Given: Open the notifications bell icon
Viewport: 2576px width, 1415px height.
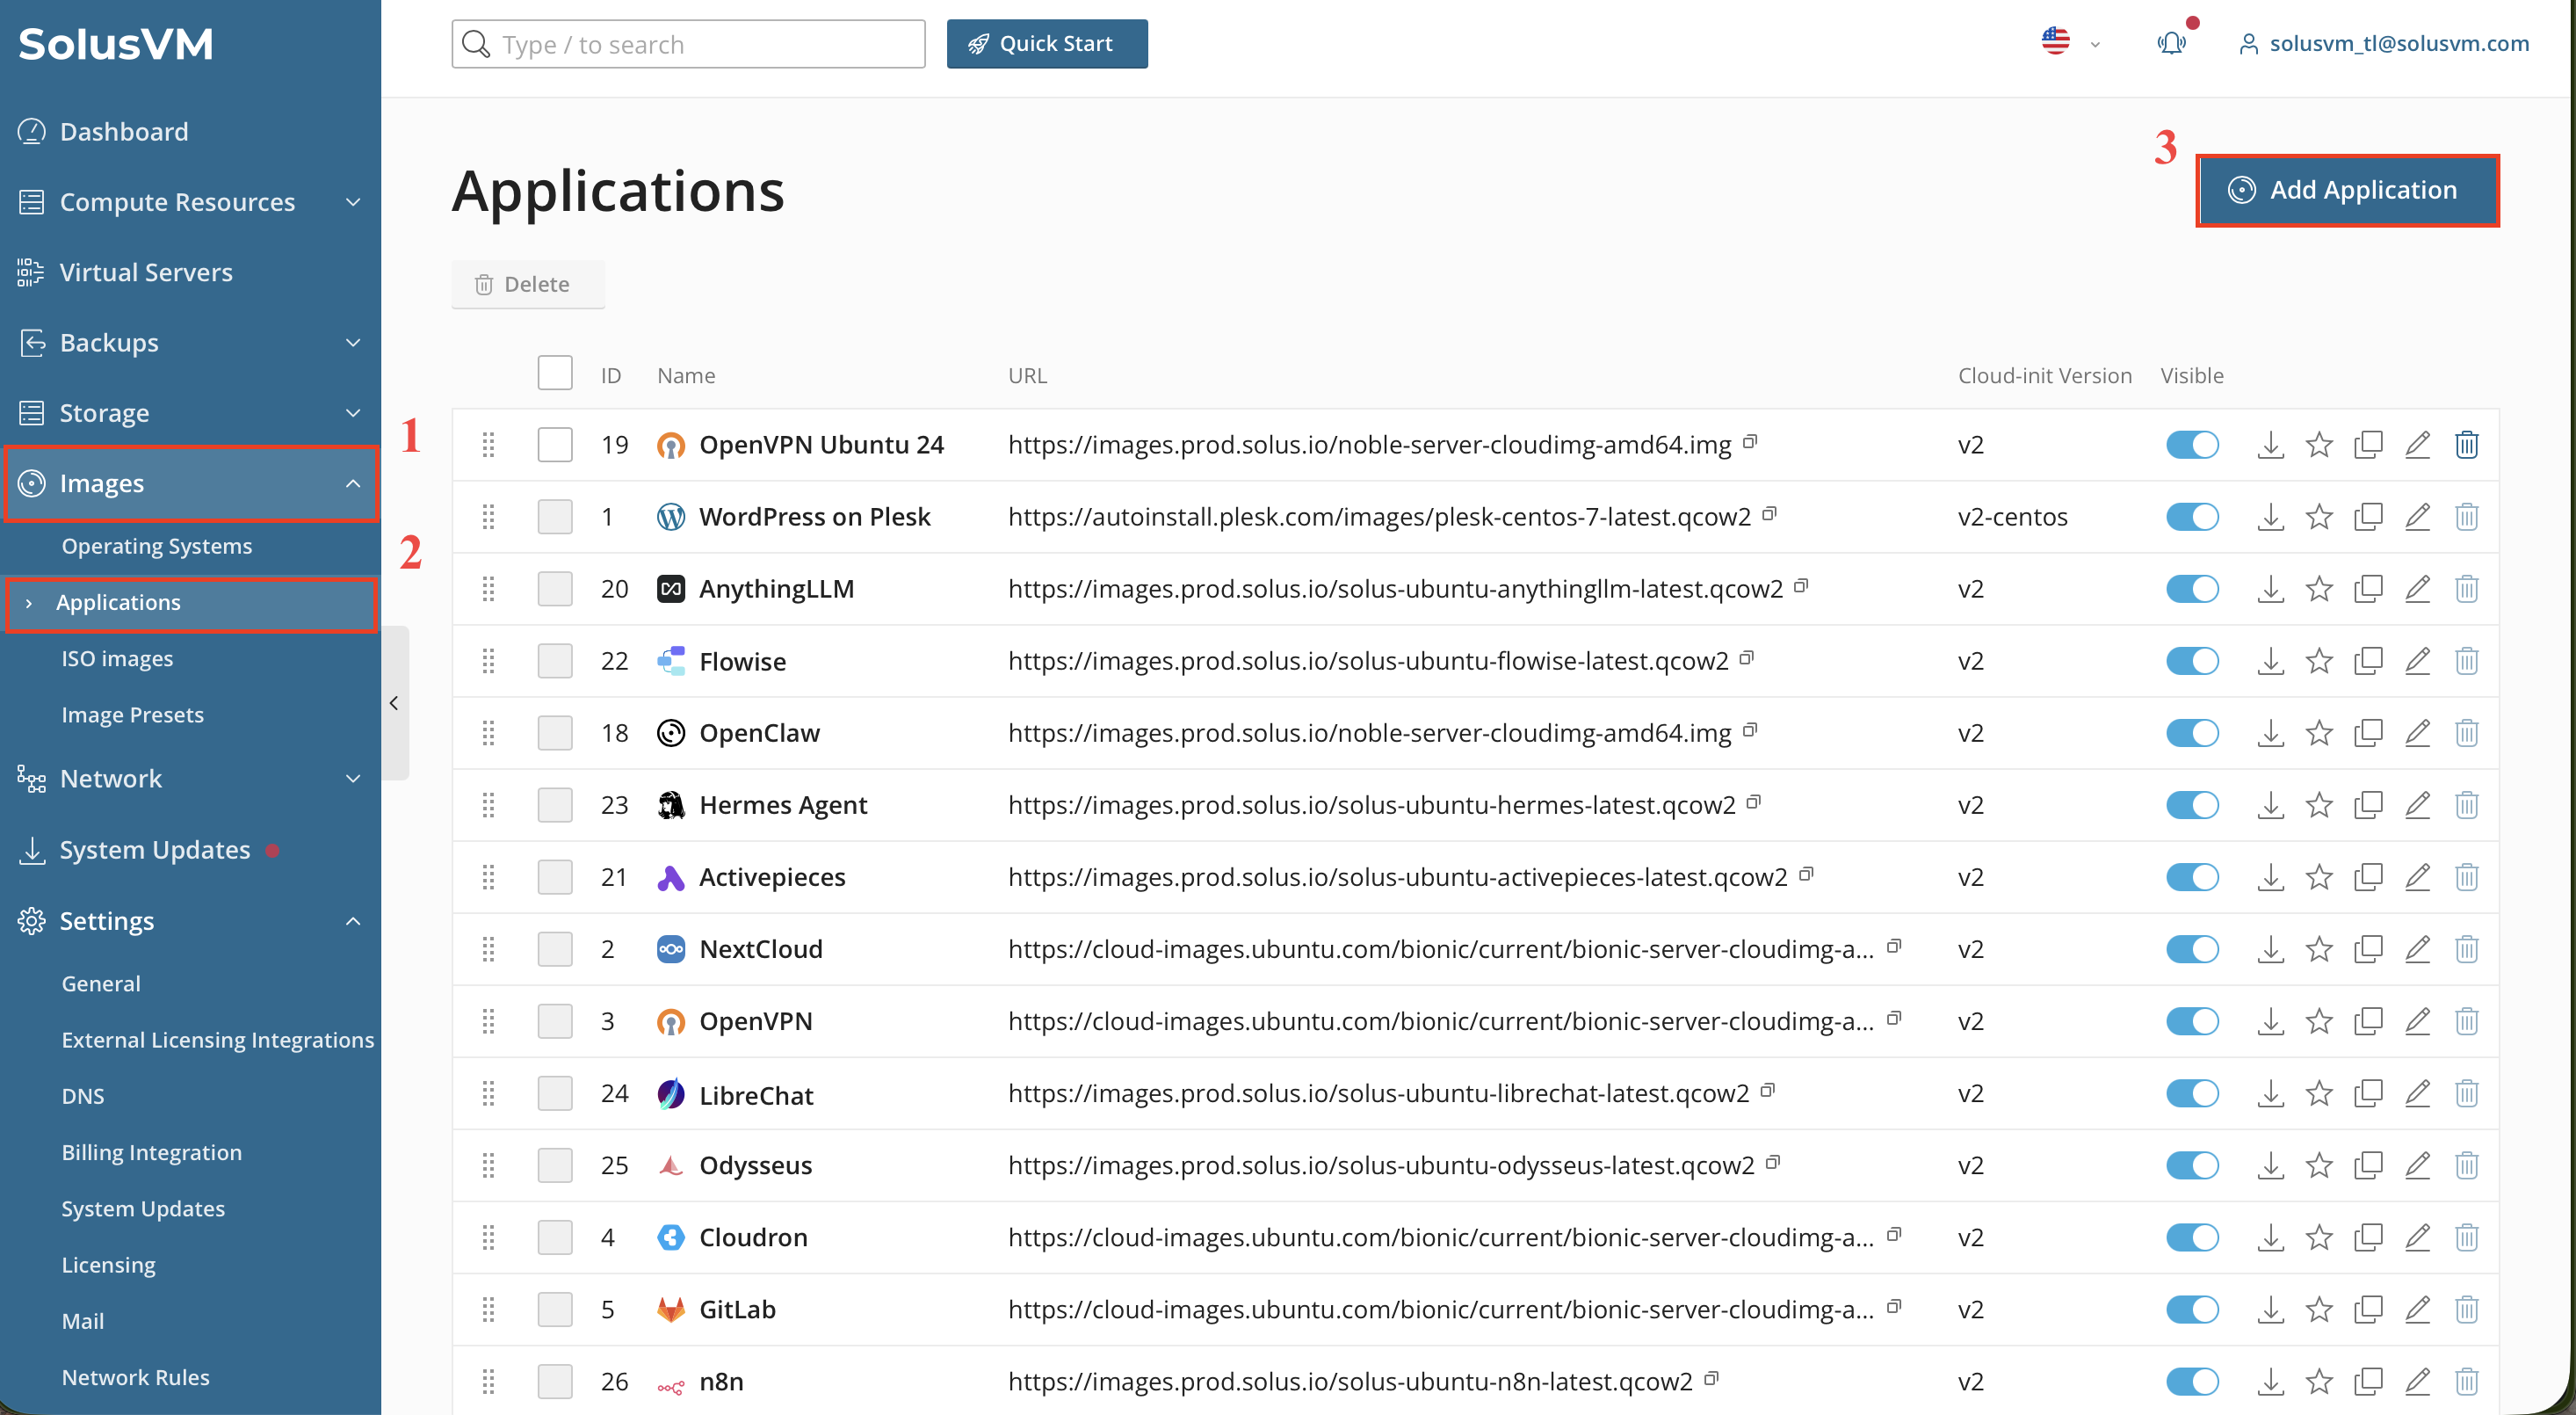Looking at the screenshot, I should 2171,43.
